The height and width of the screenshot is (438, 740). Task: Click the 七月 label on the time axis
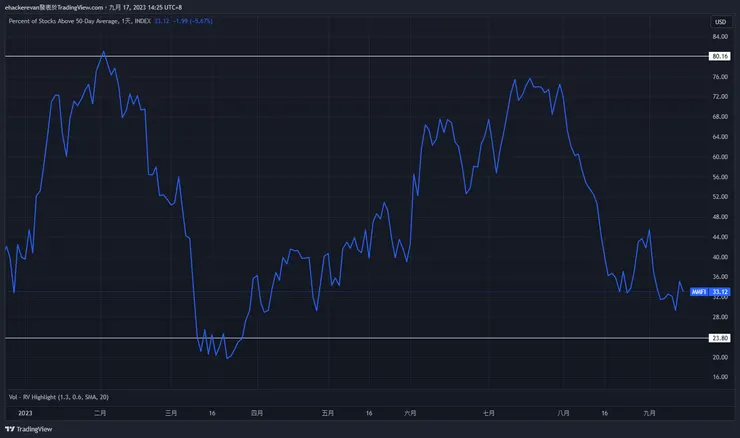pos(489,413)
